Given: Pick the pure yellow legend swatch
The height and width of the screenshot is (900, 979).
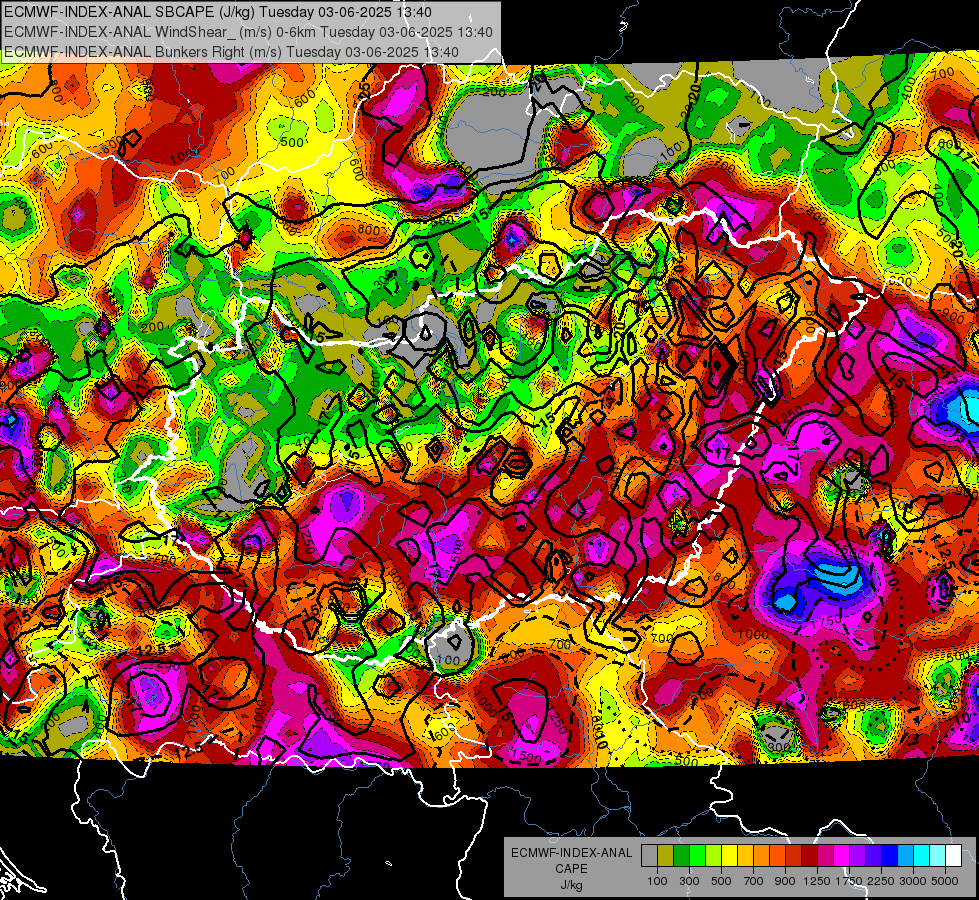Looking at the screenshot, I should point(729,855).
